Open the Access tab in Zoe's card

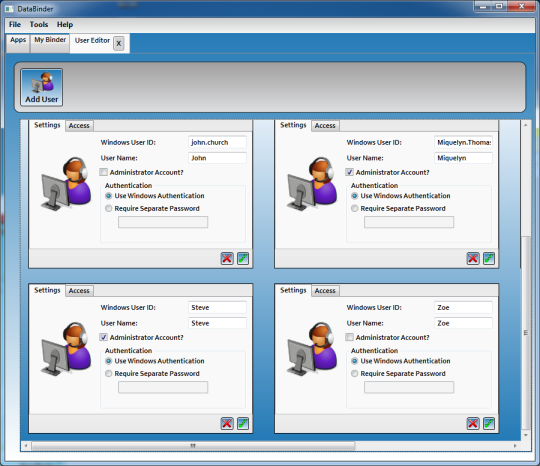[x=325, y=291]
